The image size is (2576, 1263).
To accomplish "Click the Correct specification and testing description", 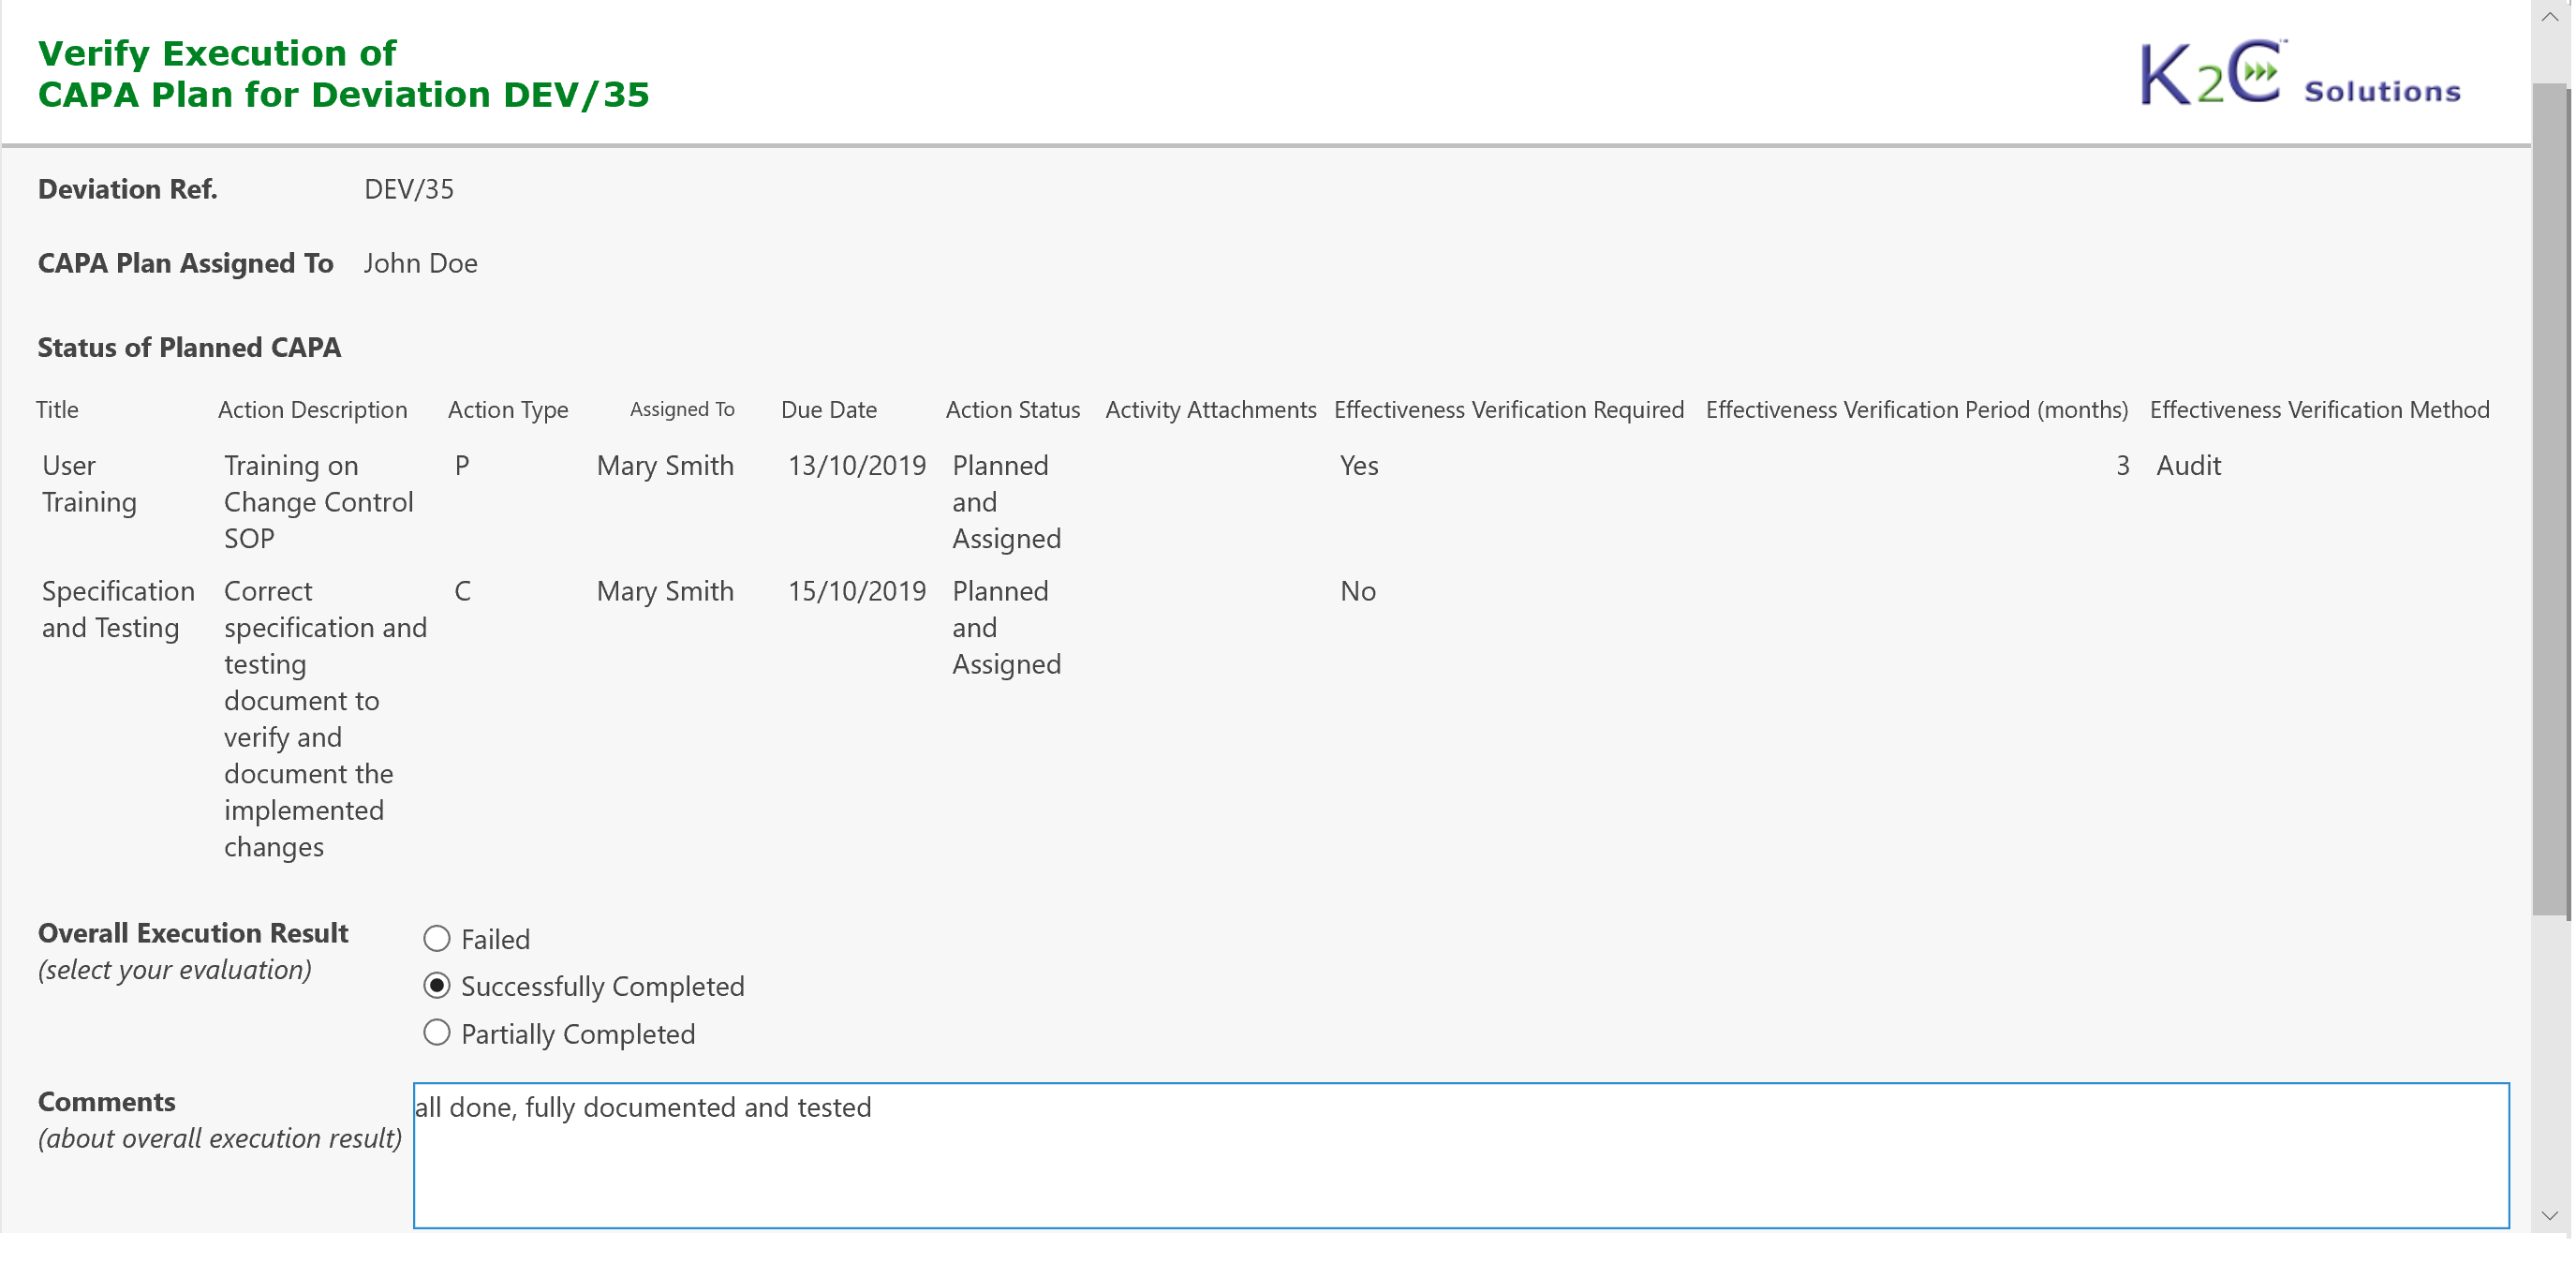I will pos(325,718).
